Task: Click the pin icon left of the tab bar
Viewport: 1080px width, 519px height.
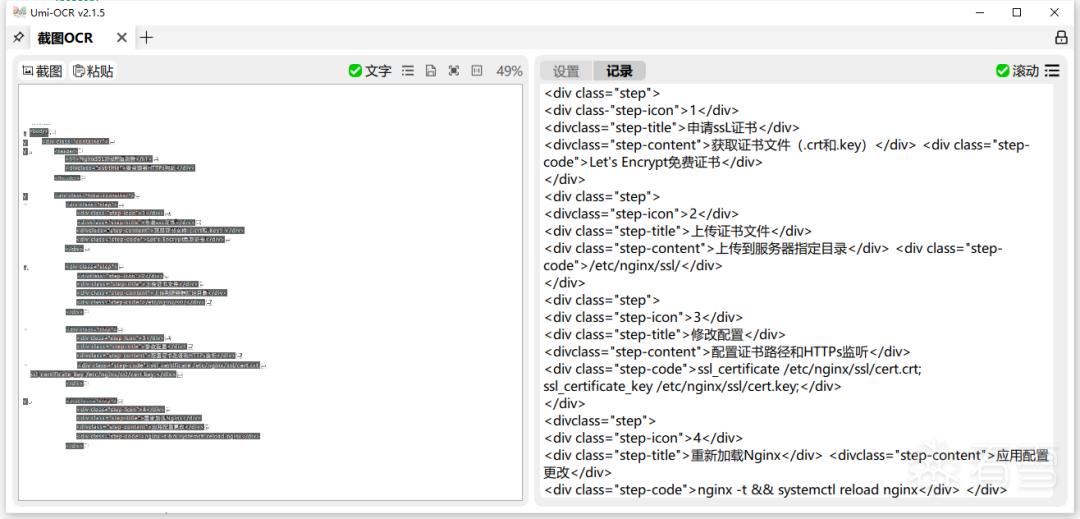Action: pyautogui.click(x=18, y=38)
